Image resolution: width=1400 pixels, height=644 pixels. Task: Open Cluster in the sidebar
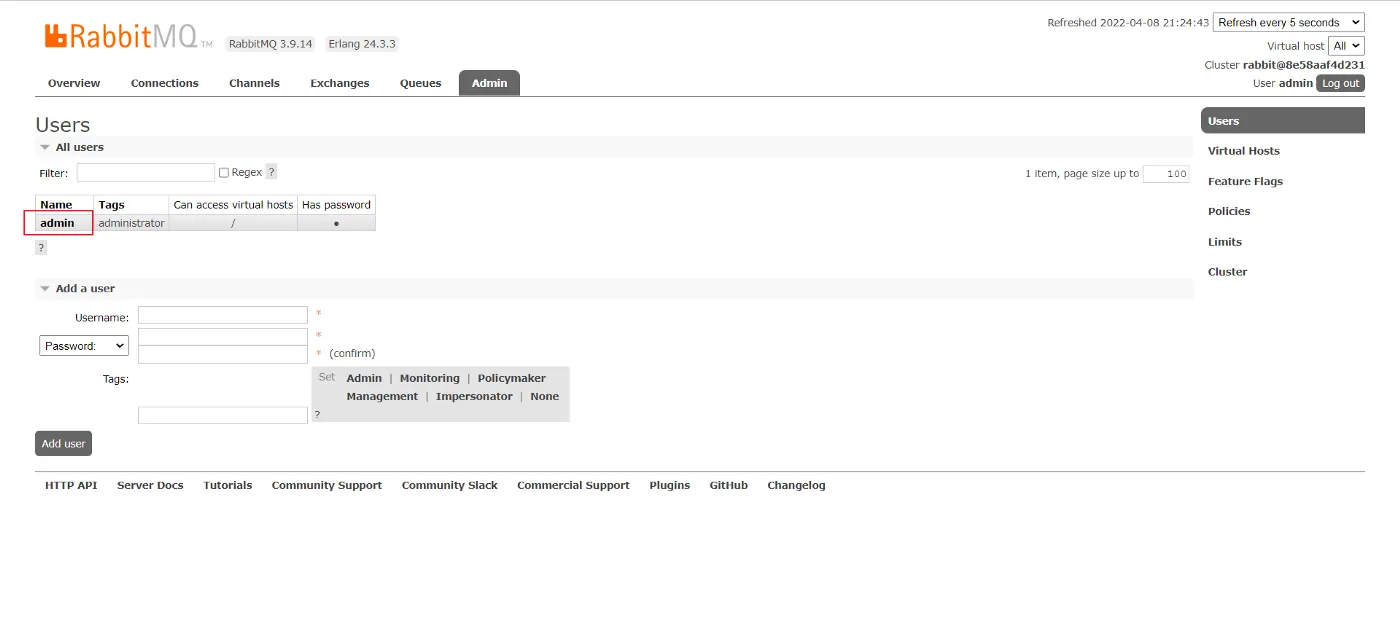(x=1227, y=272)
